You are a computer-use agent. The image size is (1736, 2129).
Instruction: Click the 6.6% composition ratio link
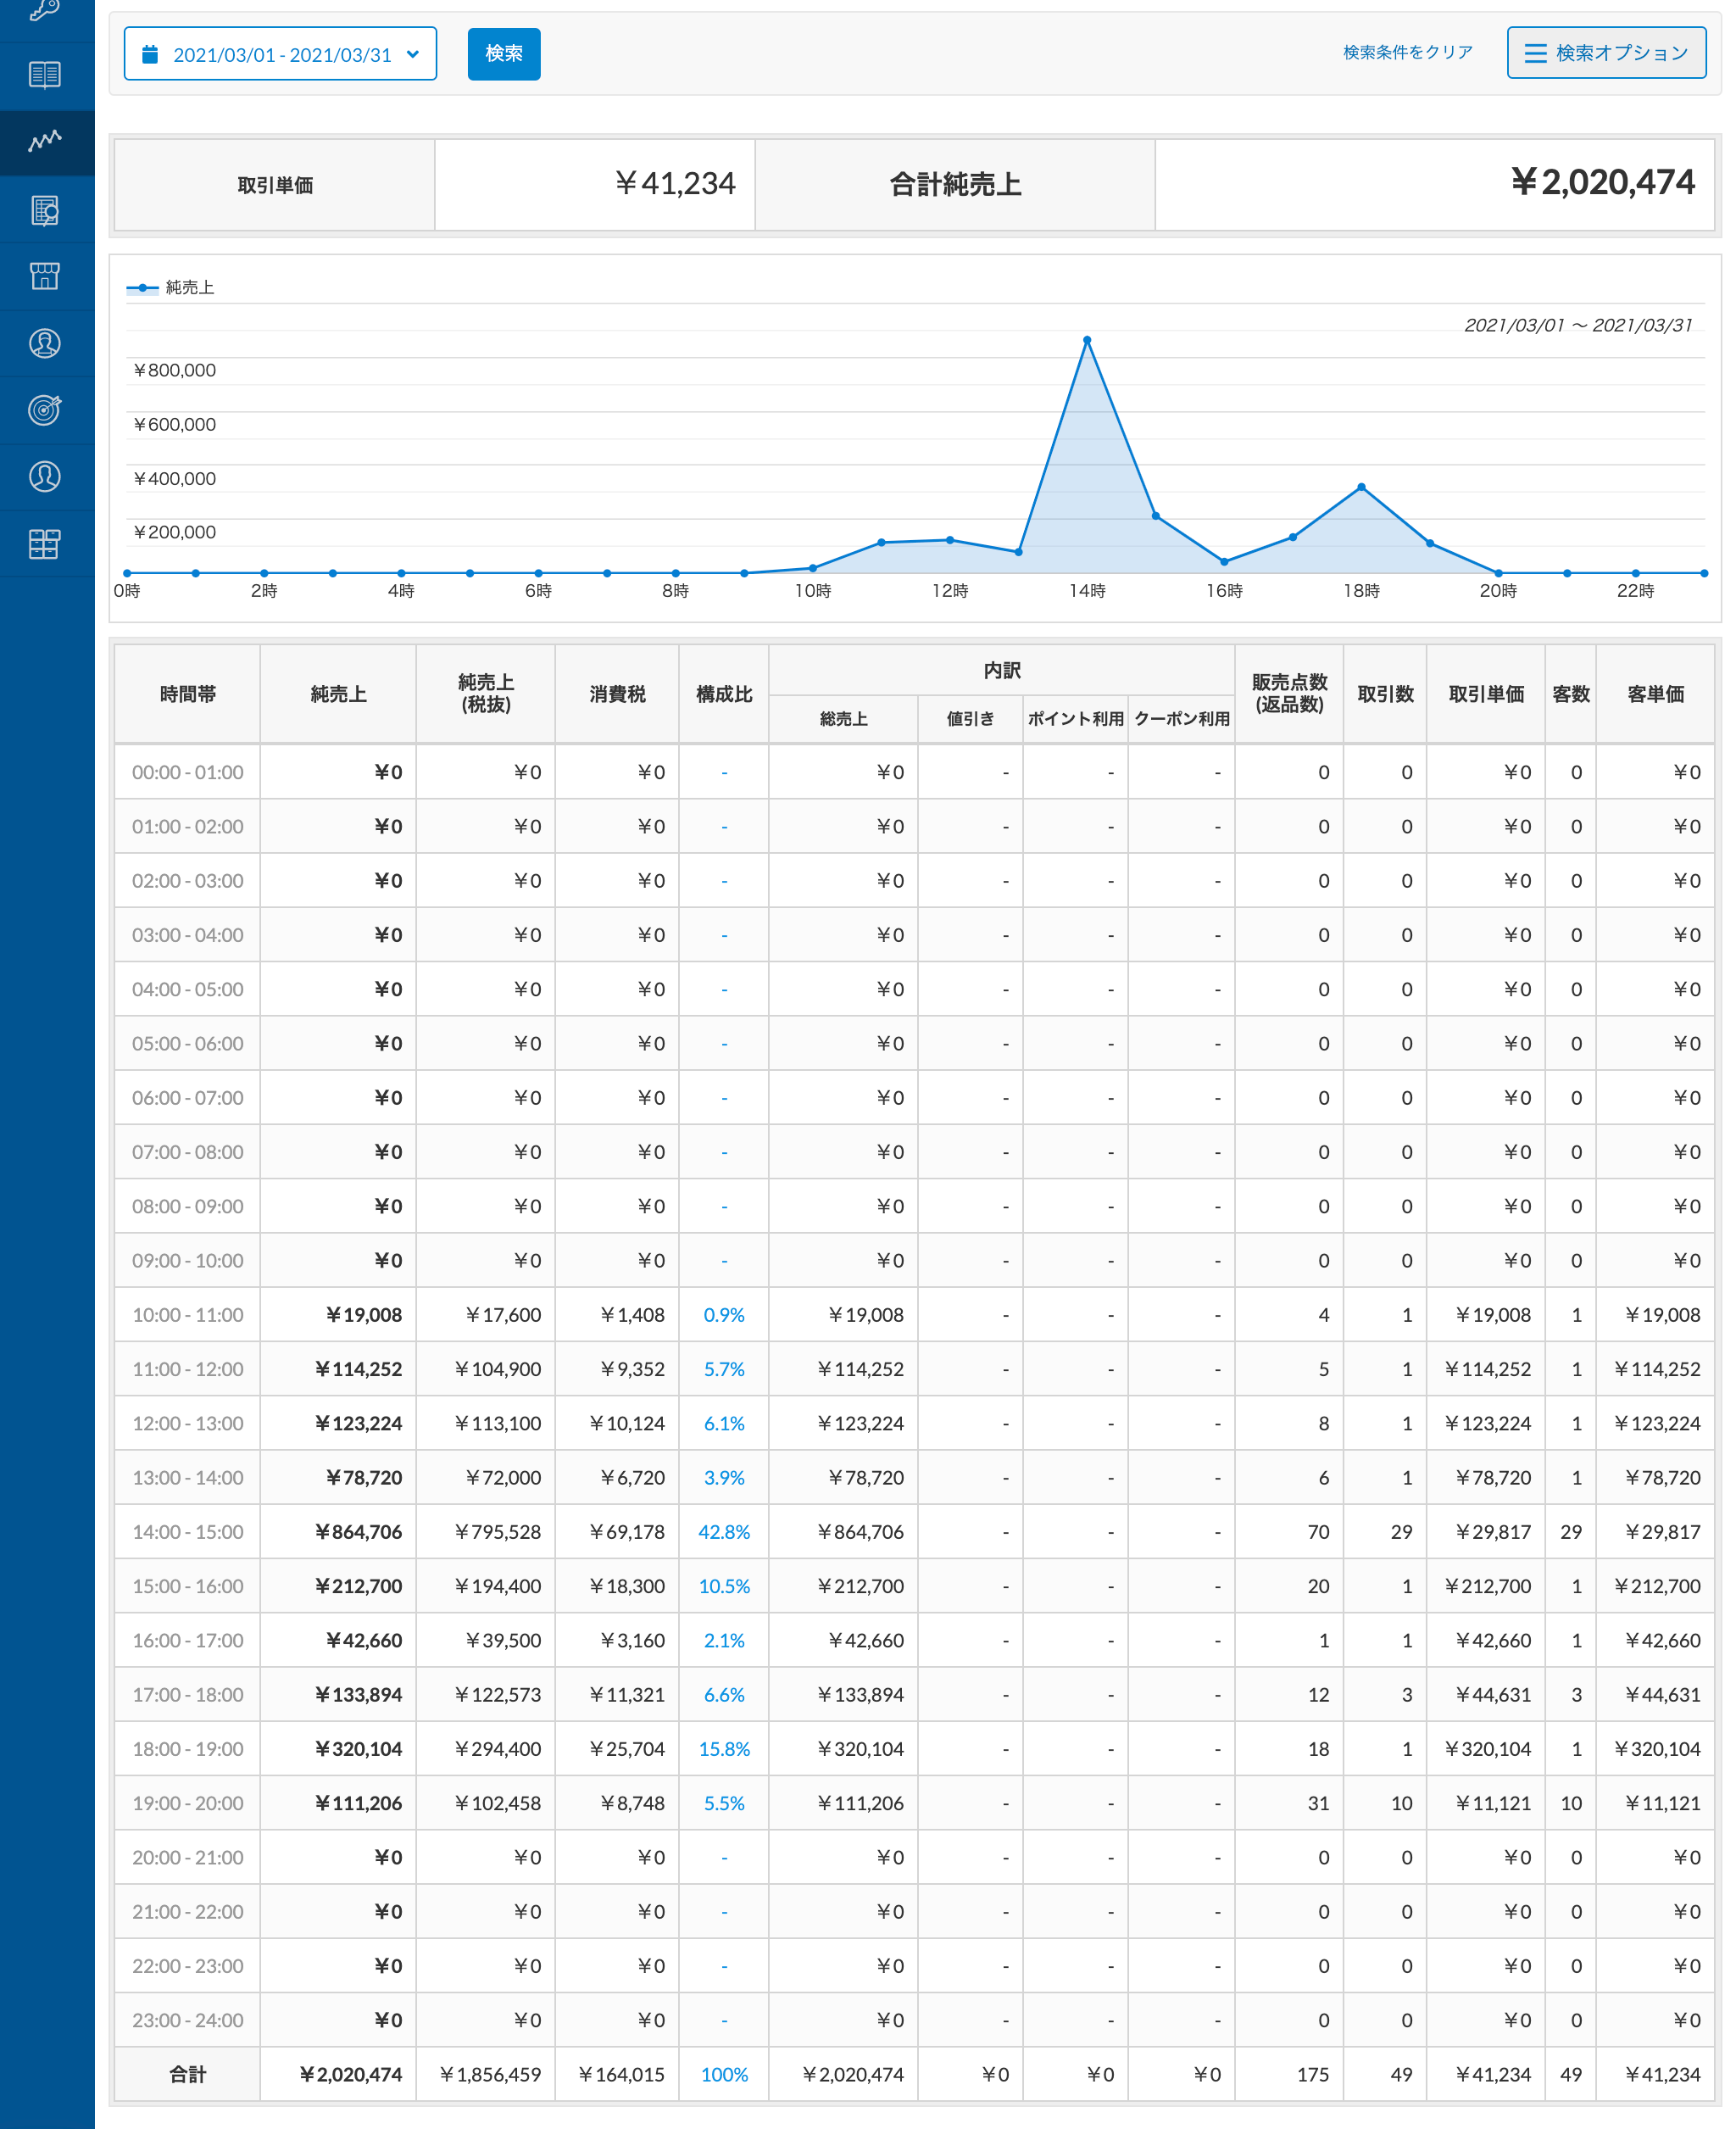coord(724,1695)
